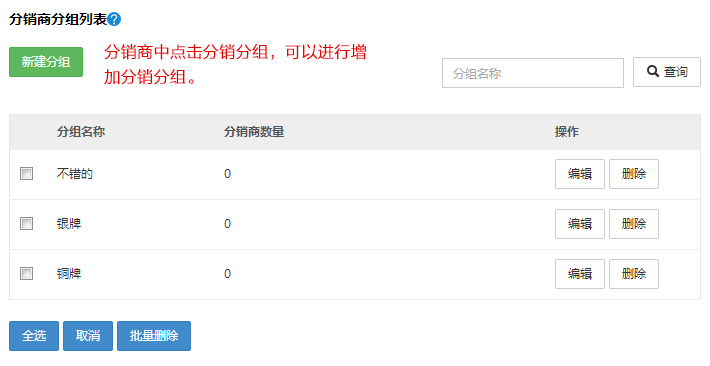Select the 银牌 group name text
This screenshot has height=366, width=710.
69,224
